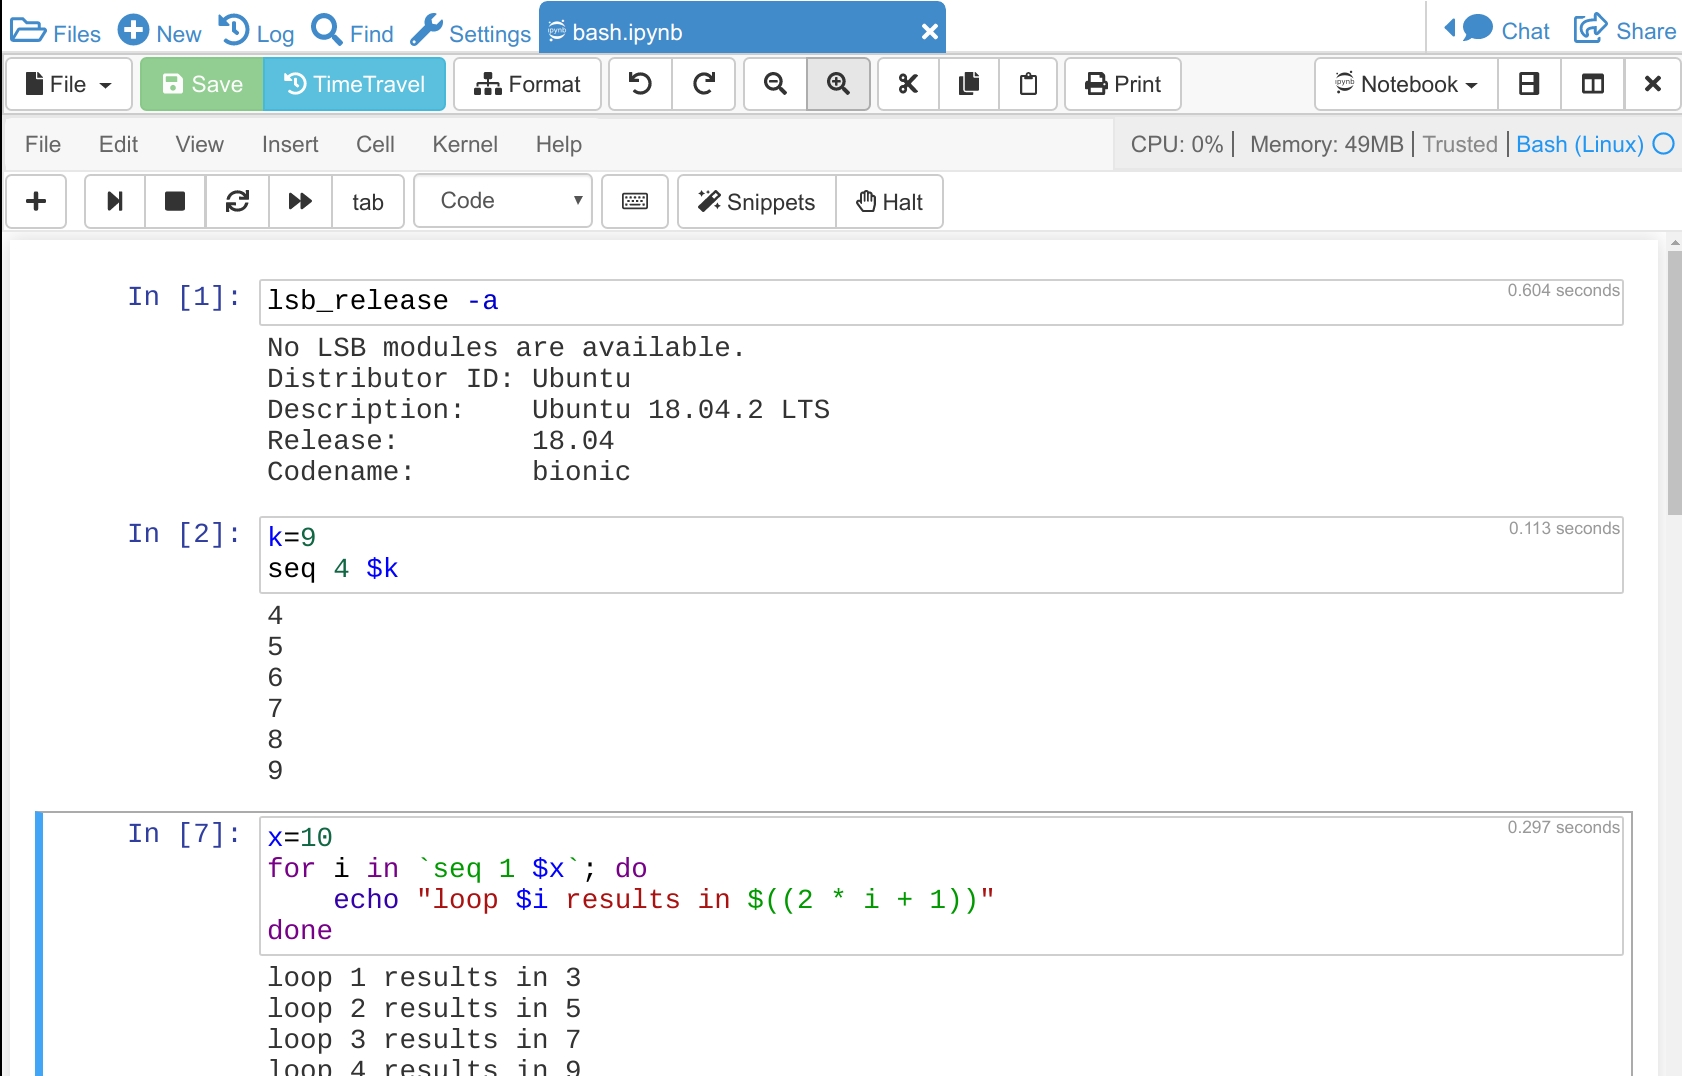Image resolution: width=1682 pixels, height=1076 pixels.
Task: Click the undo arrow icon
Action: [640, 84]
